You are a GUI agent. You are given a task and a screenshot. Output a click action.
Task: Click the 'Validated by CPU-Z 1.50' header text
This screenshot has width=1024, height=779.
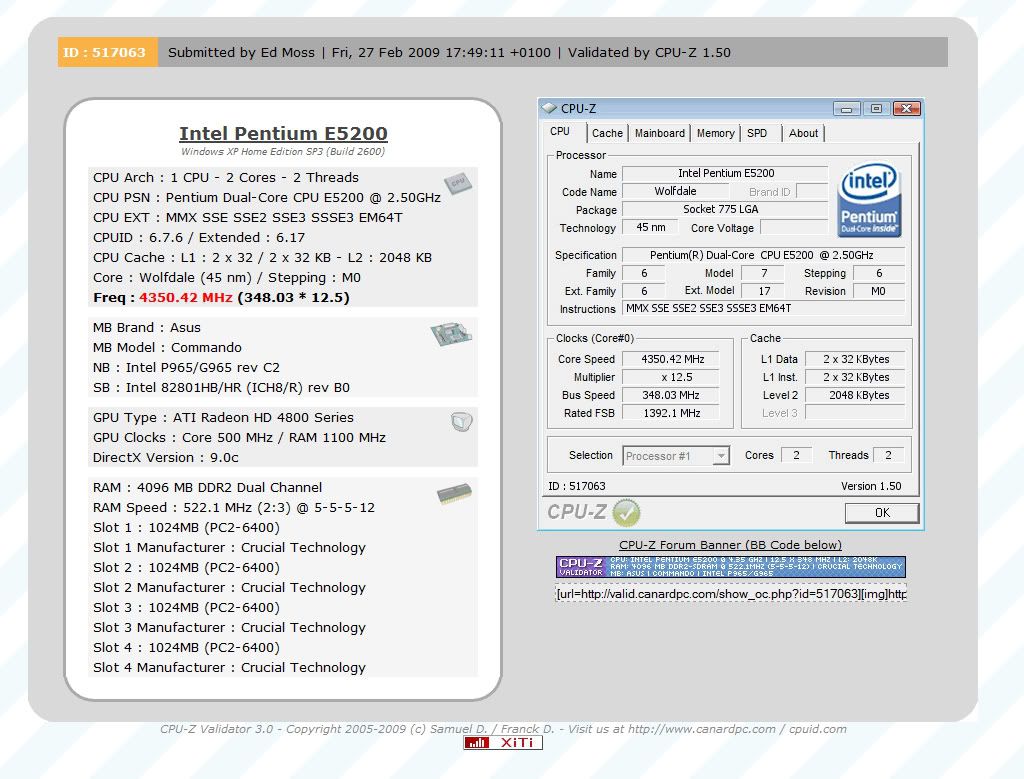click(x=649, y=52)
